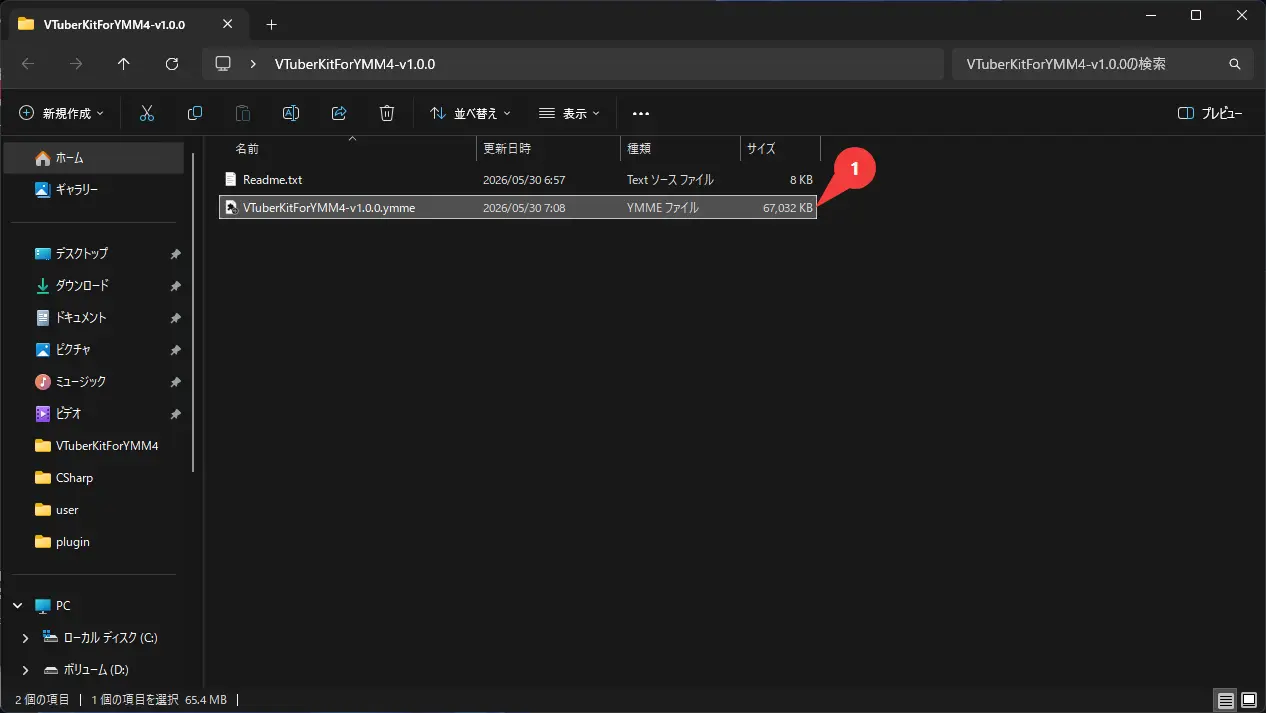Open user folder in sidebar

(x=94, y=510)
